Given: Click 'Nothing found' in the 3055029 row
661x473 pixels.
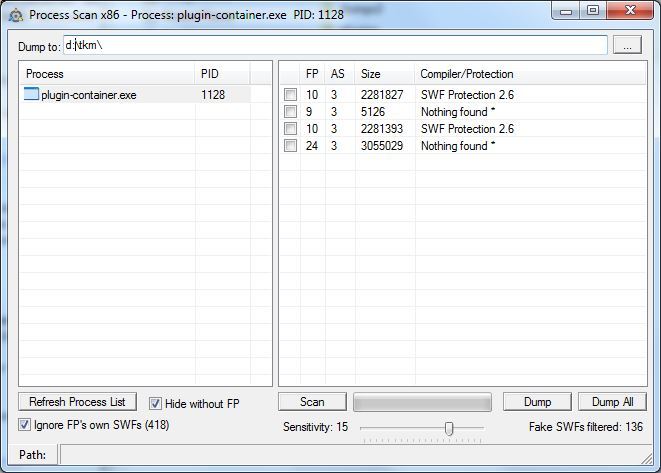Looking at the screenshot, I should 458,146.
